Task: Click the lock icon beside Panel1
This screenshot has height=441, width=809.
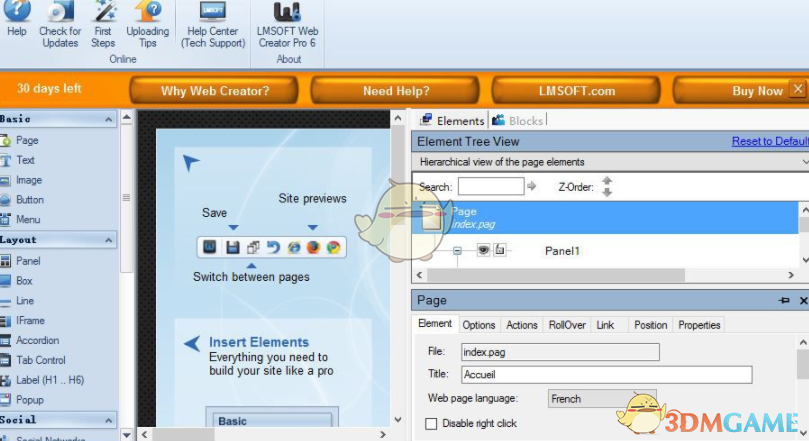Action: [499, 250]
